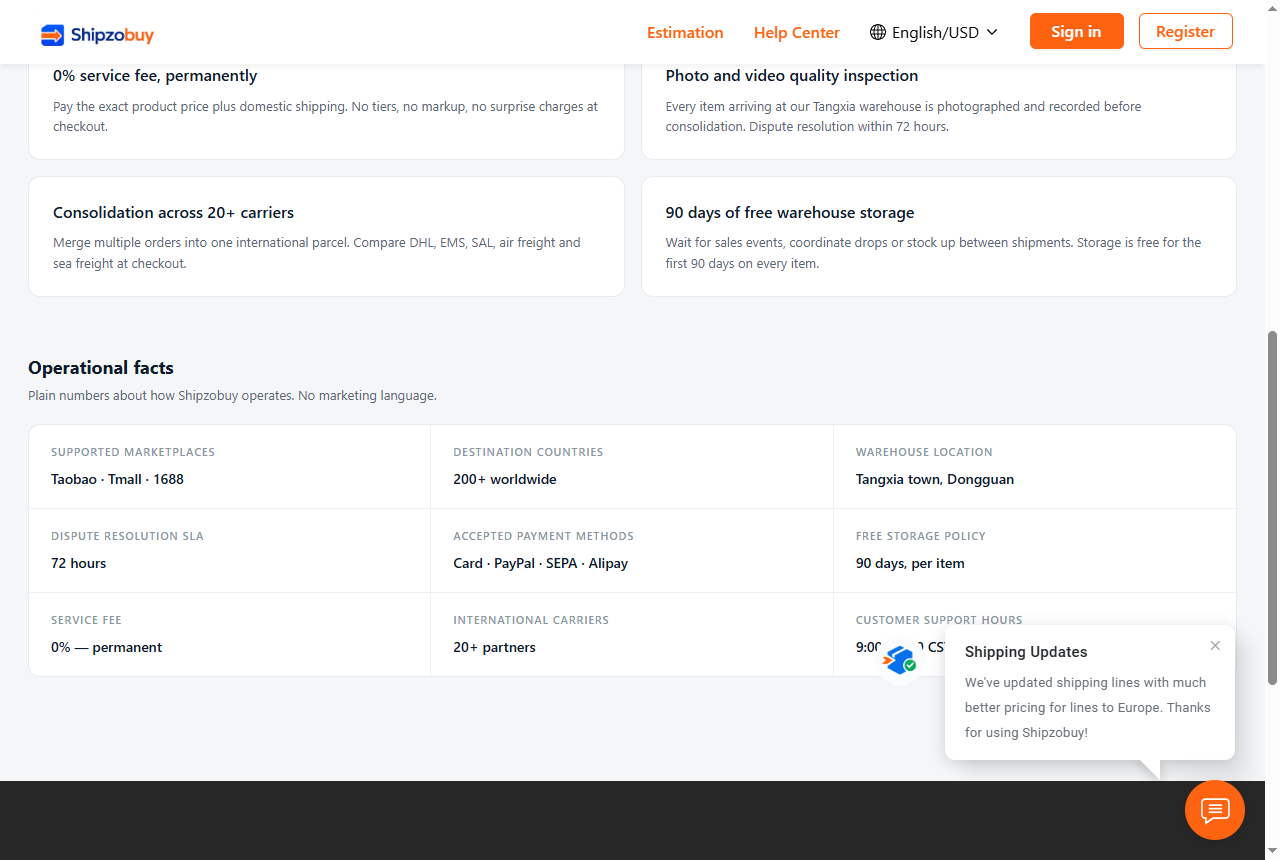Go to the Help Center

[x=797, y=32]
